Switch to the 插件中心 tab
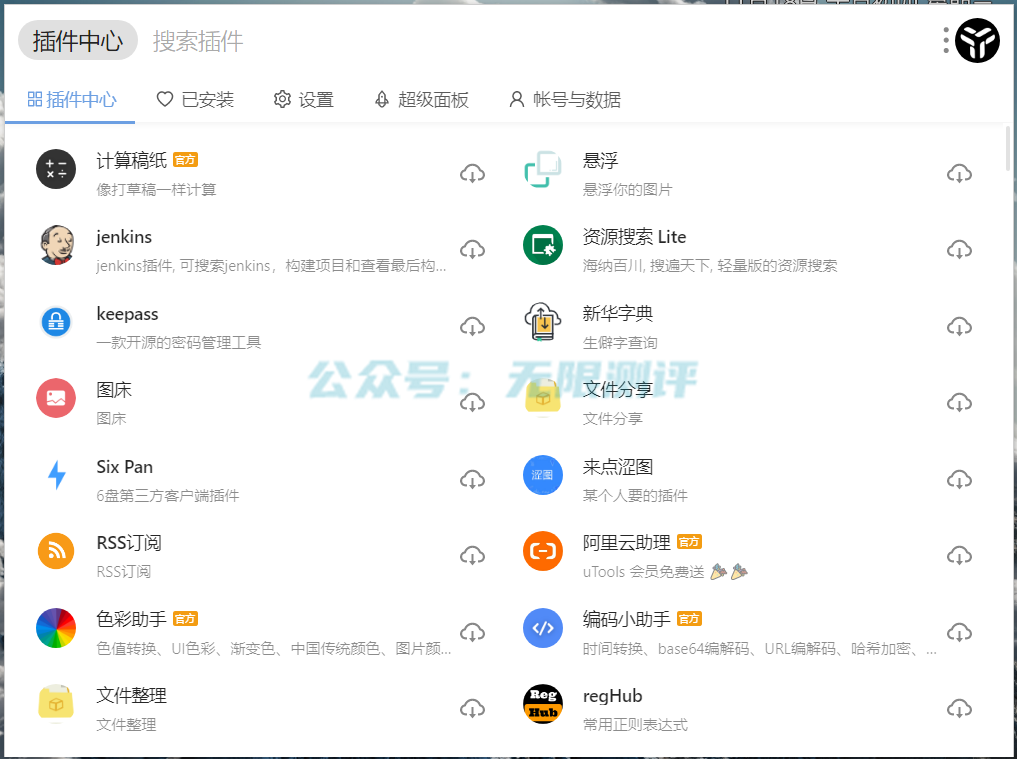The height and width of the screenshot is (759, 1017). click(x=71, y=100)
